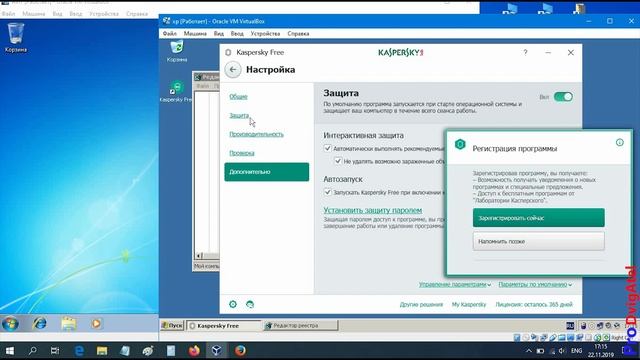Select Защита settings section

click(239, 116)
